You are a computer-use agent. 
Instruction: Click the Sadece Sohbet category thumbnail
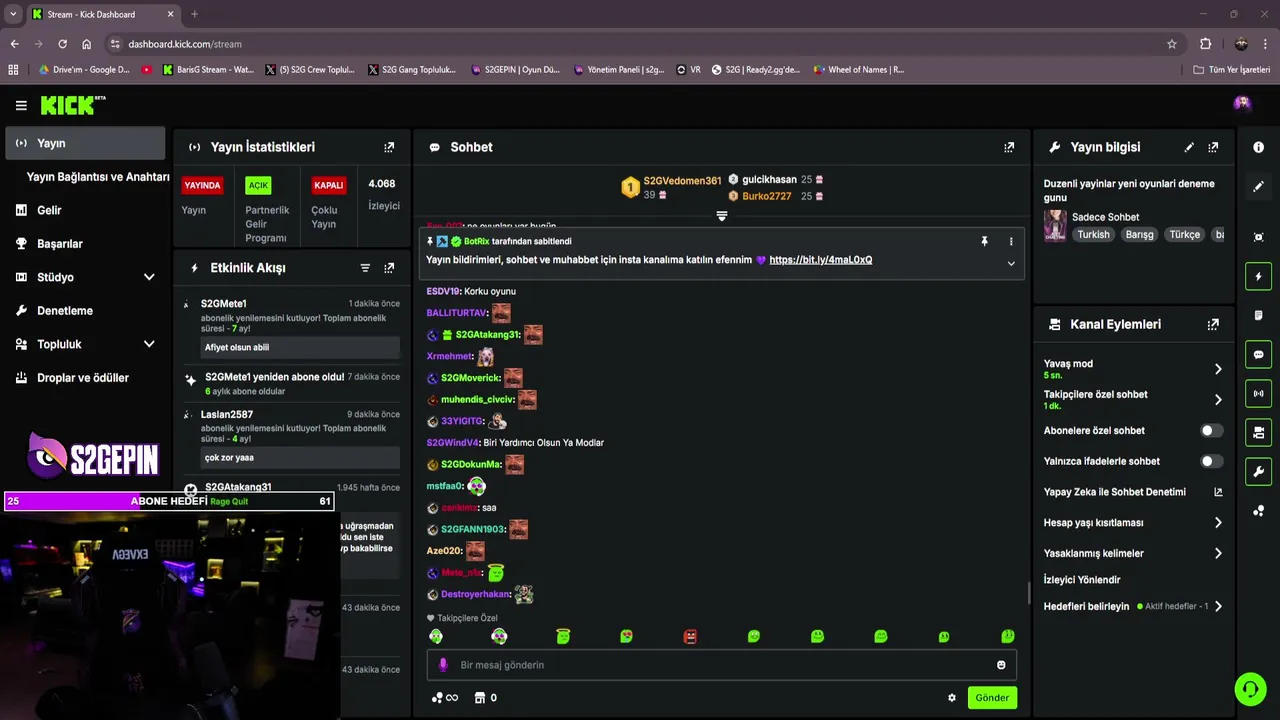point(1055,226)
